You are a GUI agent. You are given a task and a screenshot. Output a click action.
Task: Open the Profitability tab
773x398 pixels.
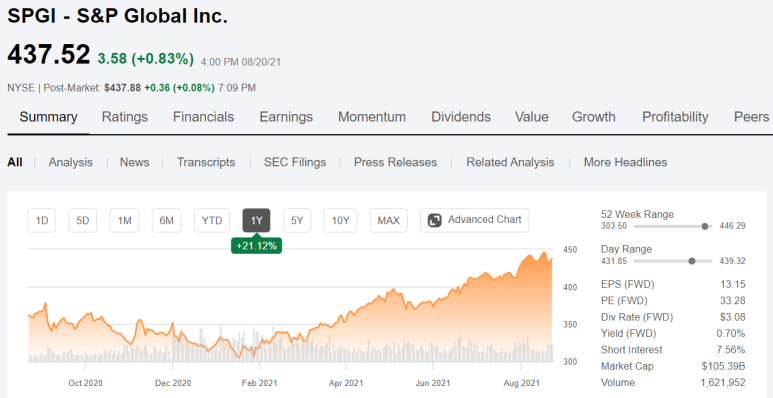(x=675, y=117)
